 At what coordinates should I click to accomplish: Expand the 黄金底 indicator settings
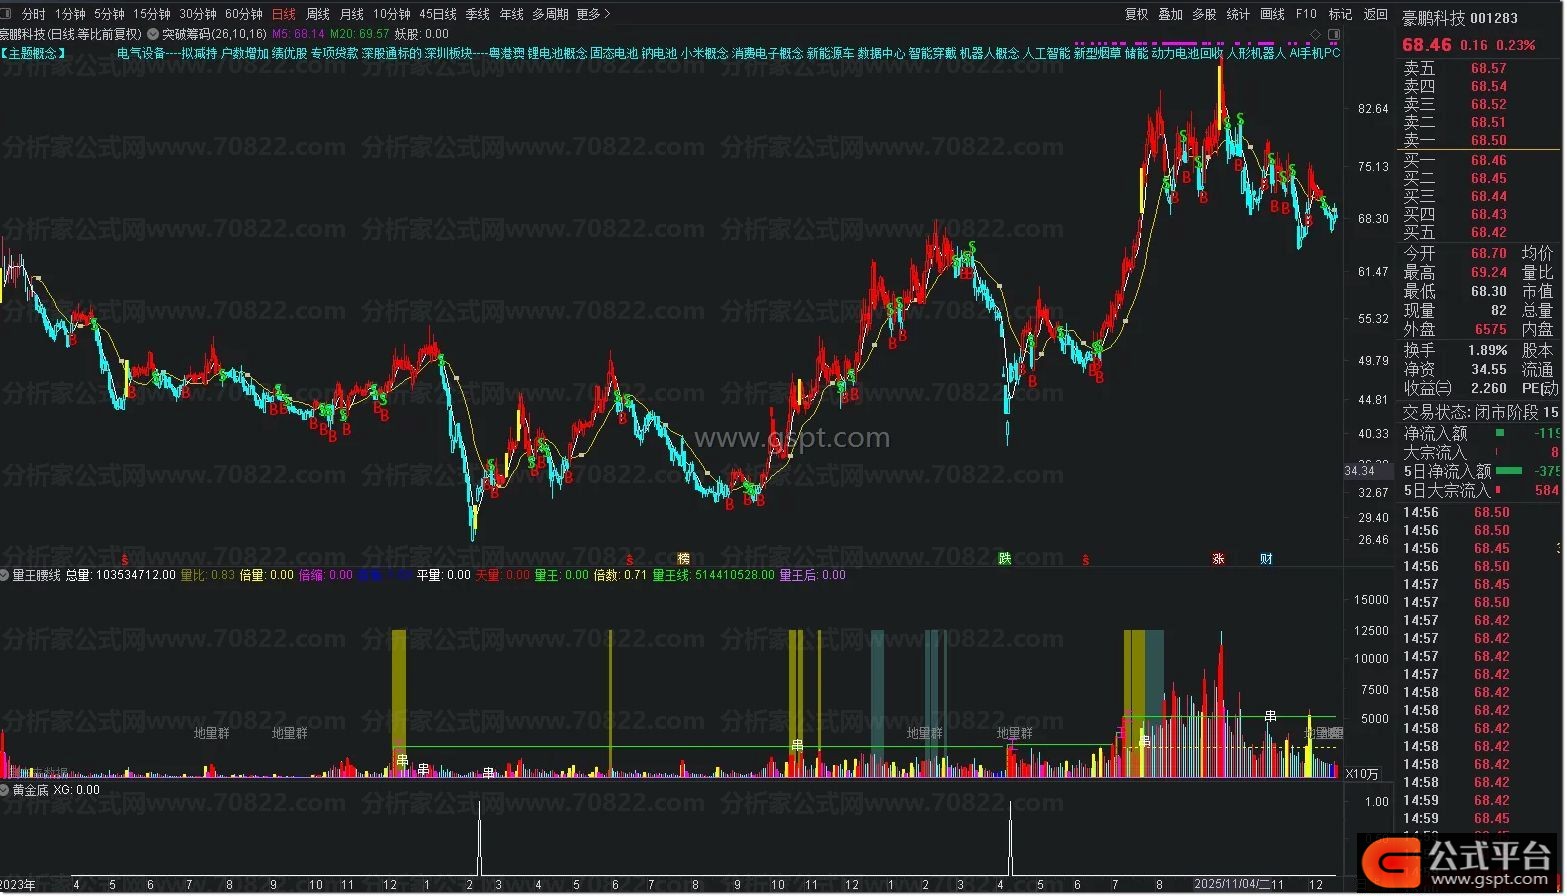(x=6, y=790)
